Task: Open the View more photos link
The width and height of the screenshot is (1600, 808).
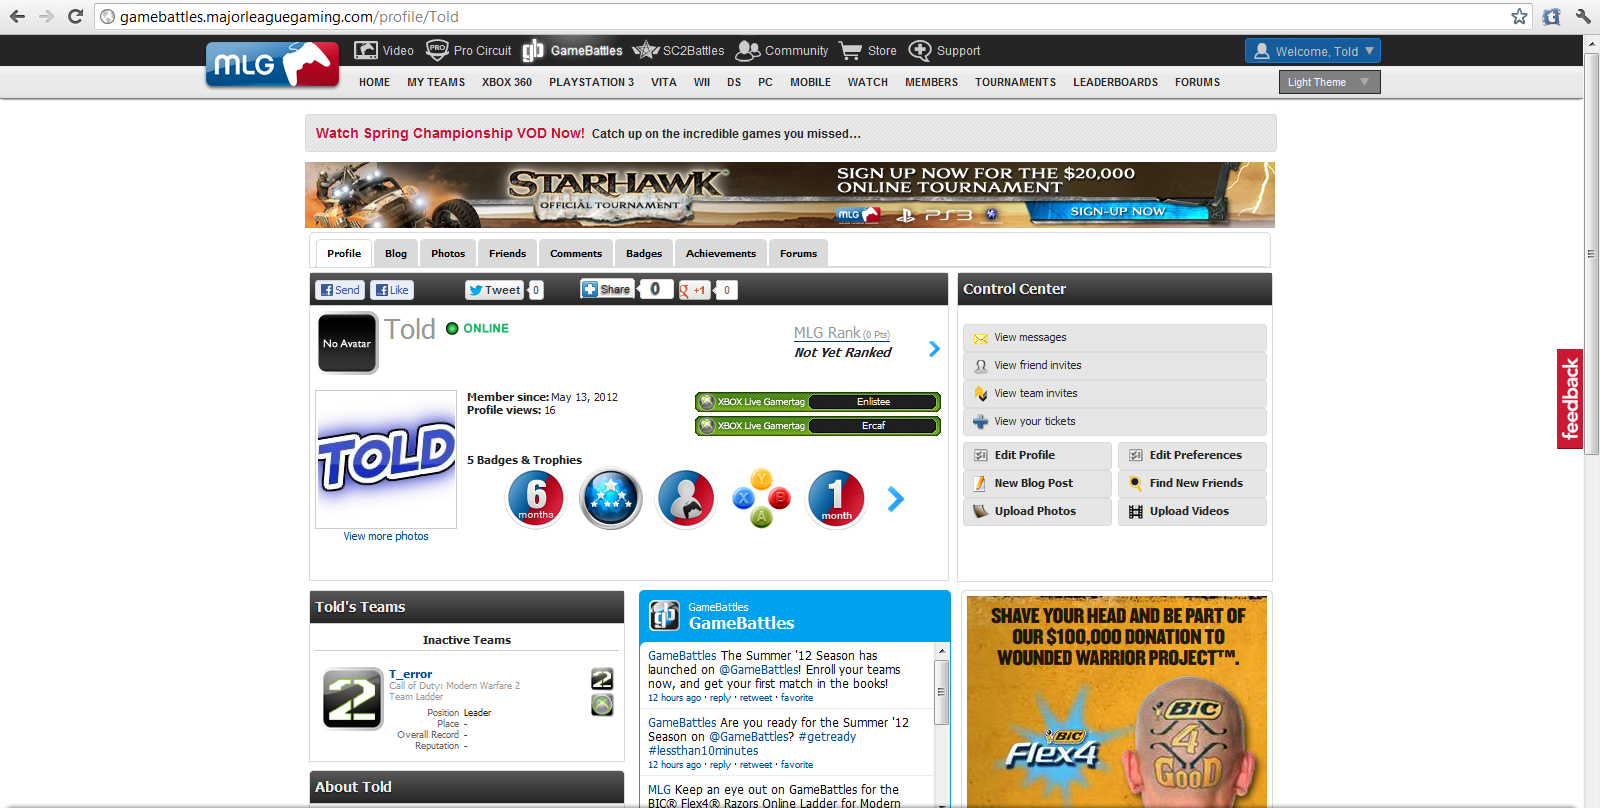Action: tap(386, 536)
